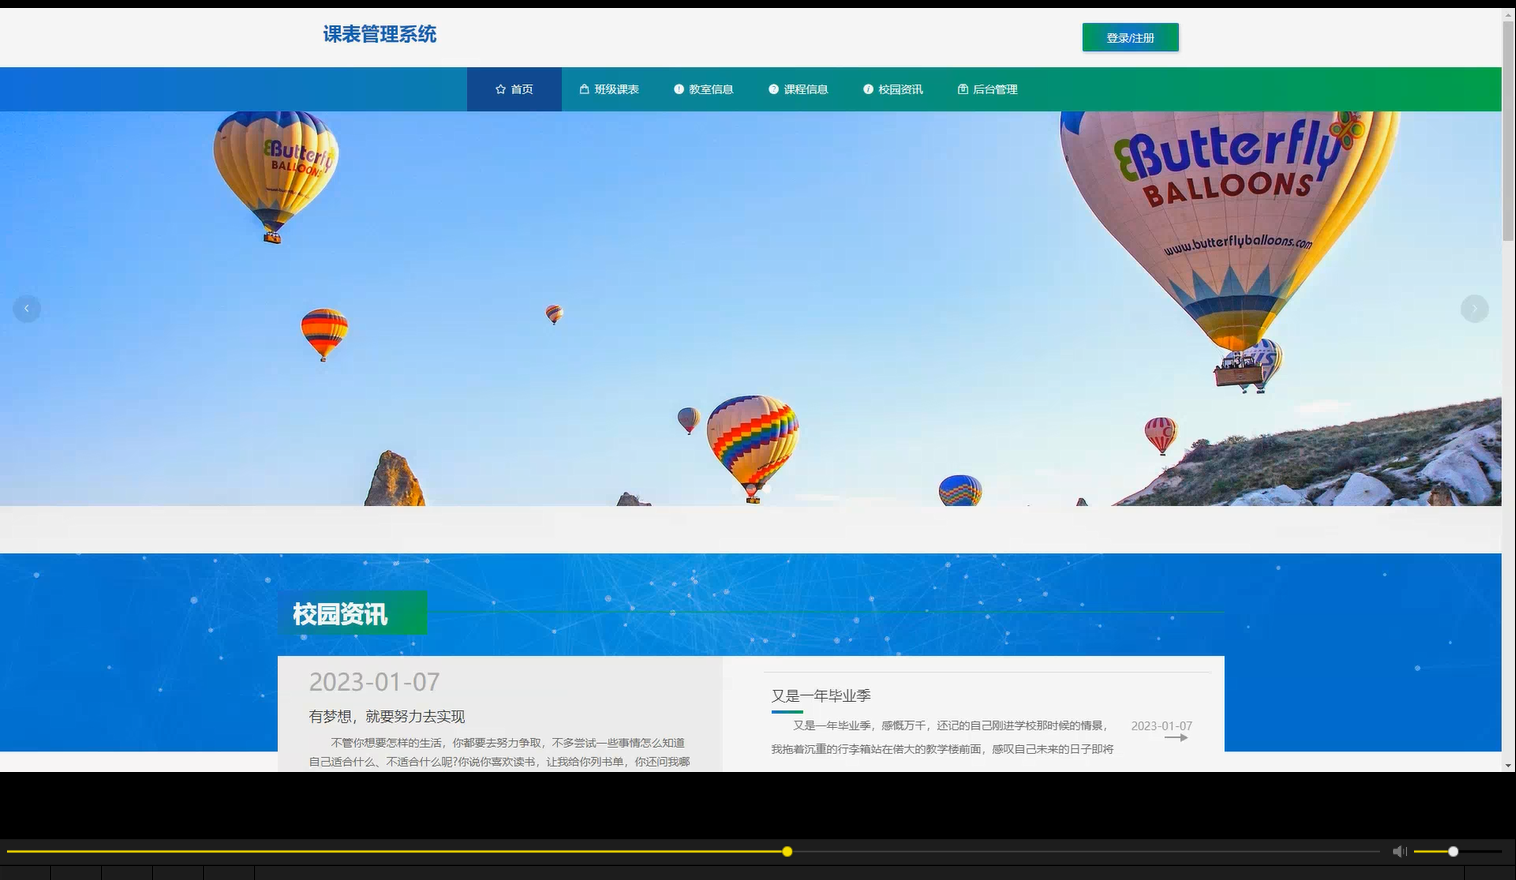
Task: Switch to the 班级课表 menu item
Action: tap(617, 89)
